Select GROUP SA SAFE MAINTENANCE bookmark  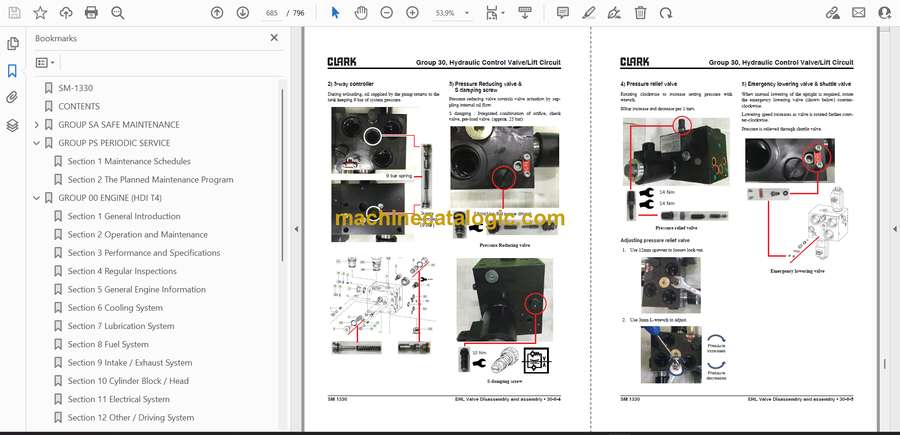click(119, 125)
